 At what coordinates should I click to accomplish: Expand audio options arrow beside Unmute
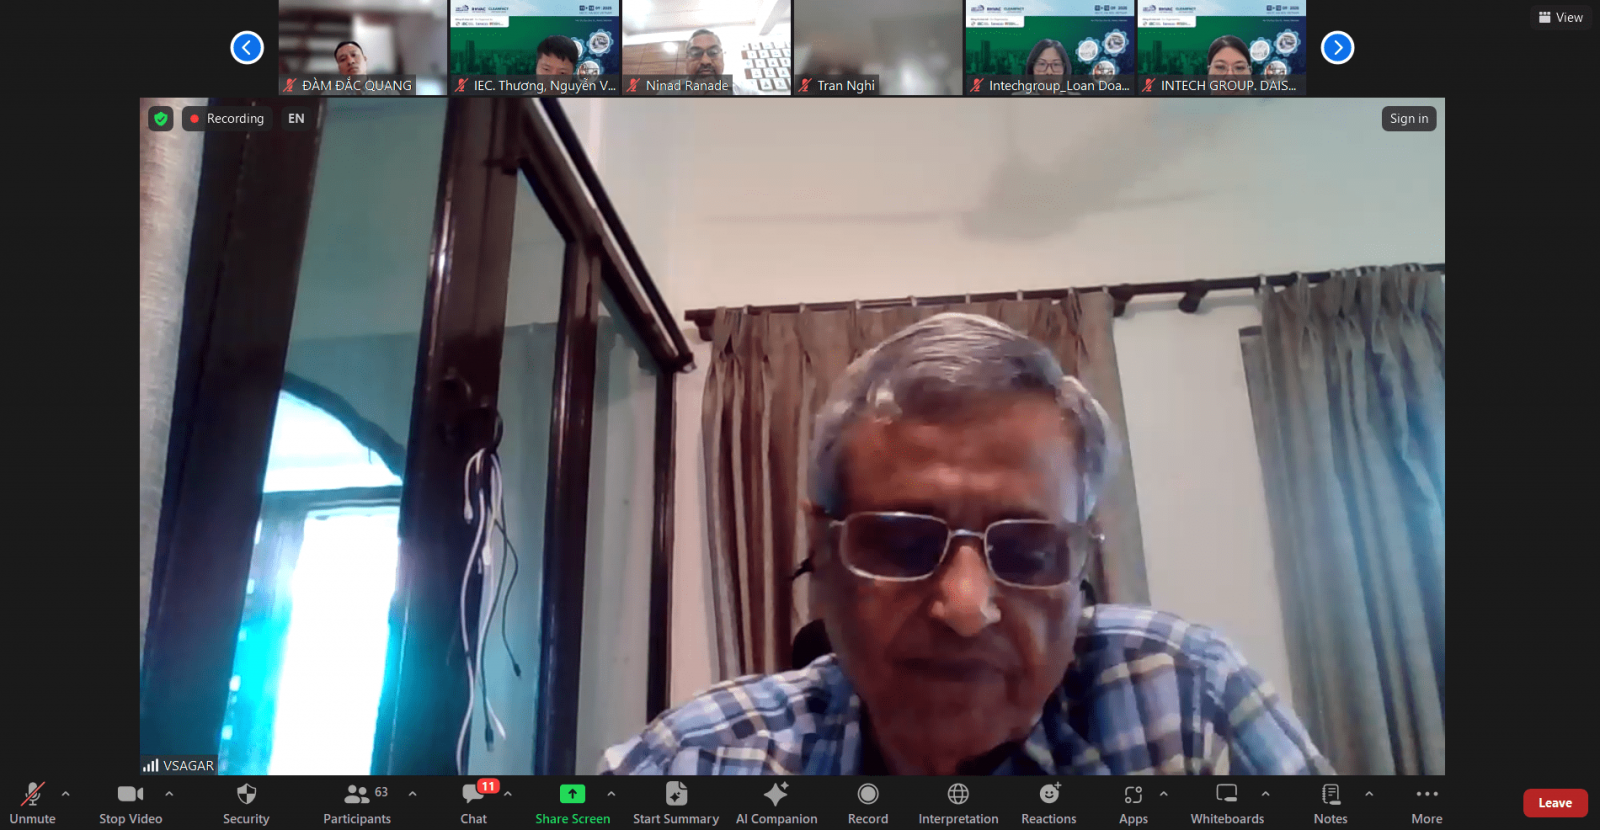66,794
